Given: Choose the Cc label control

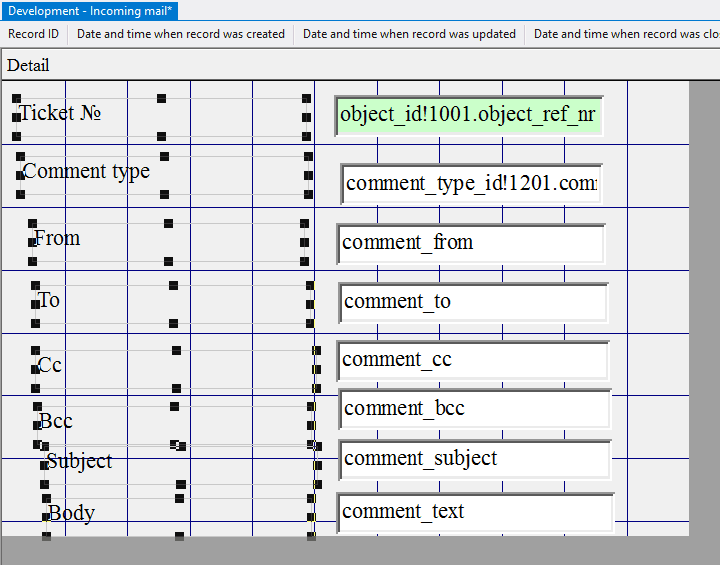Looking at the screenshot, I should (x=50, y=365).
